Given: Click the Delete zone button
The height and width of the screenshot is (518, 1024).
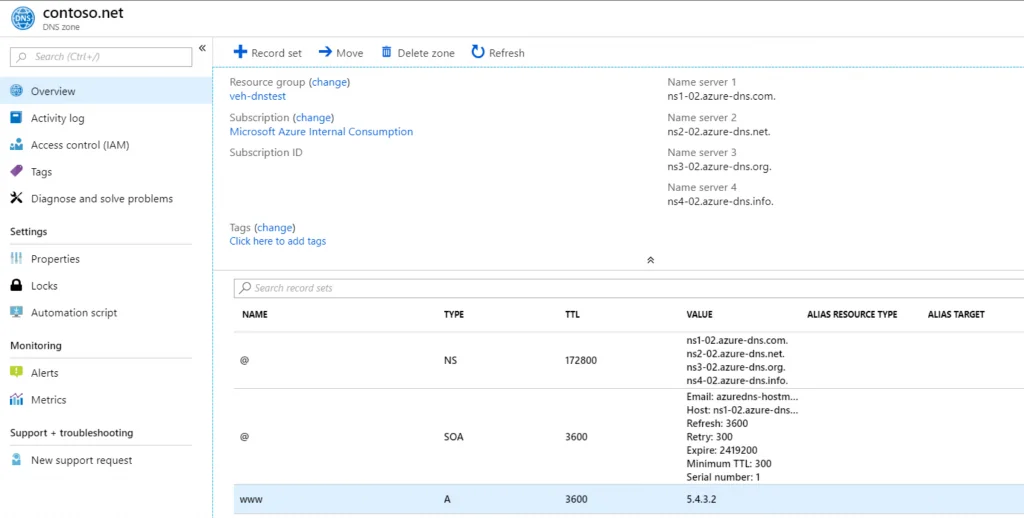Looking at the screenshot, I should coord(418,53).
